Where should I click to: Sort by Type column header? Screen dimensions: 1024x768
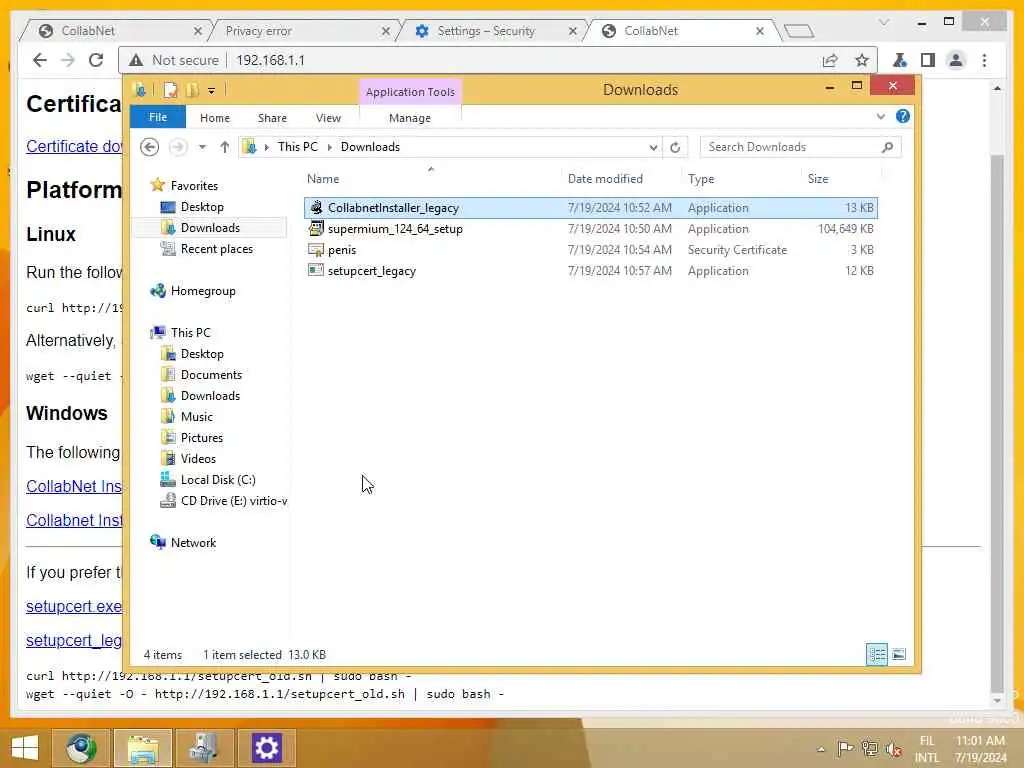(x=701, y=178)
